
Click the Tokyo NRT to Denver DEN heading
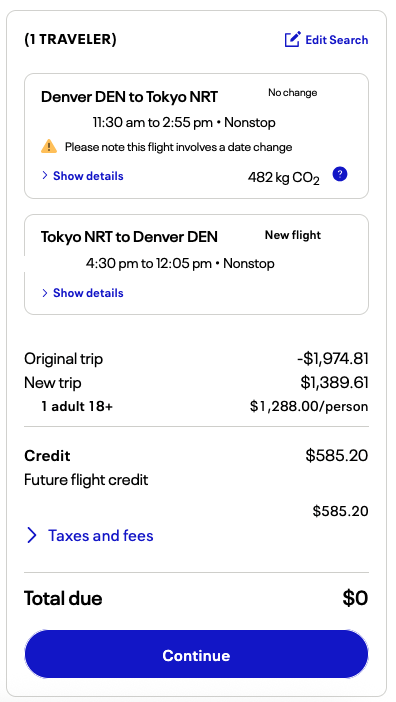point(129,237)
